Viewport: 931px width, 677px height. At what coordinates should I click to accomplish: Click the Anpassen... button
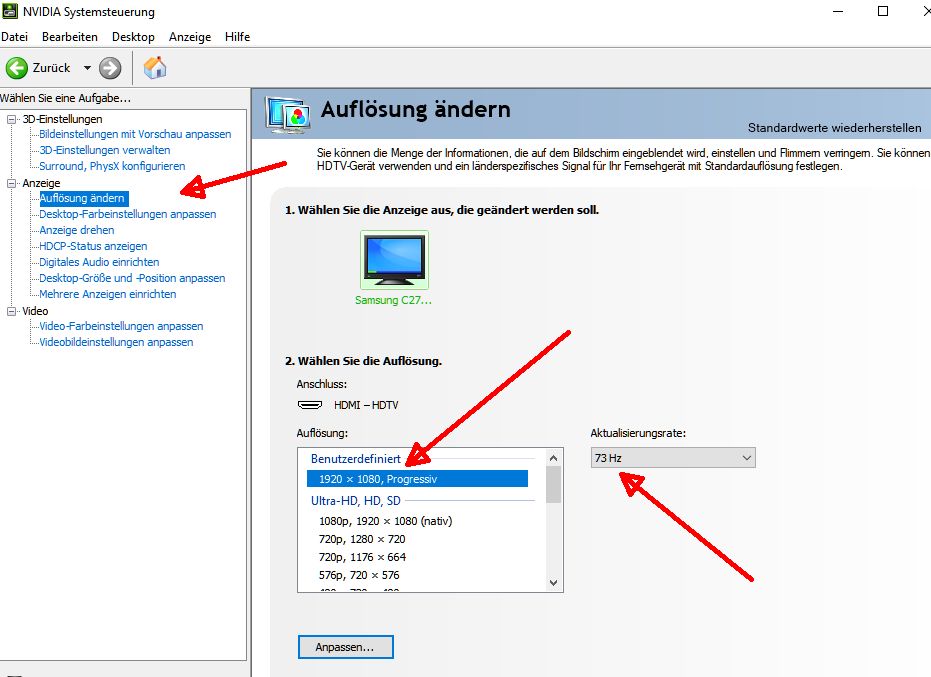[346, 647]
